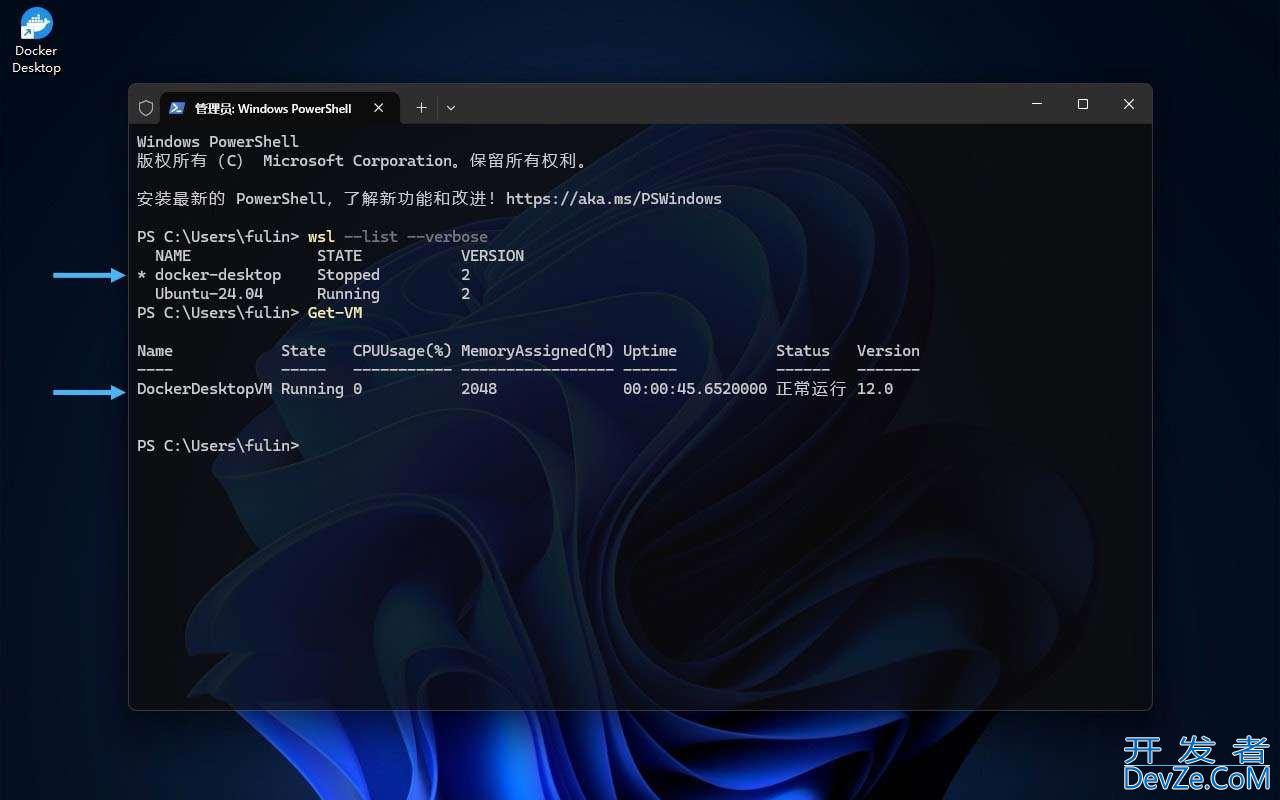Click the shield icon in terminal title bar
The height and width of the screenshot is (800, 1280).
[146, 108]
